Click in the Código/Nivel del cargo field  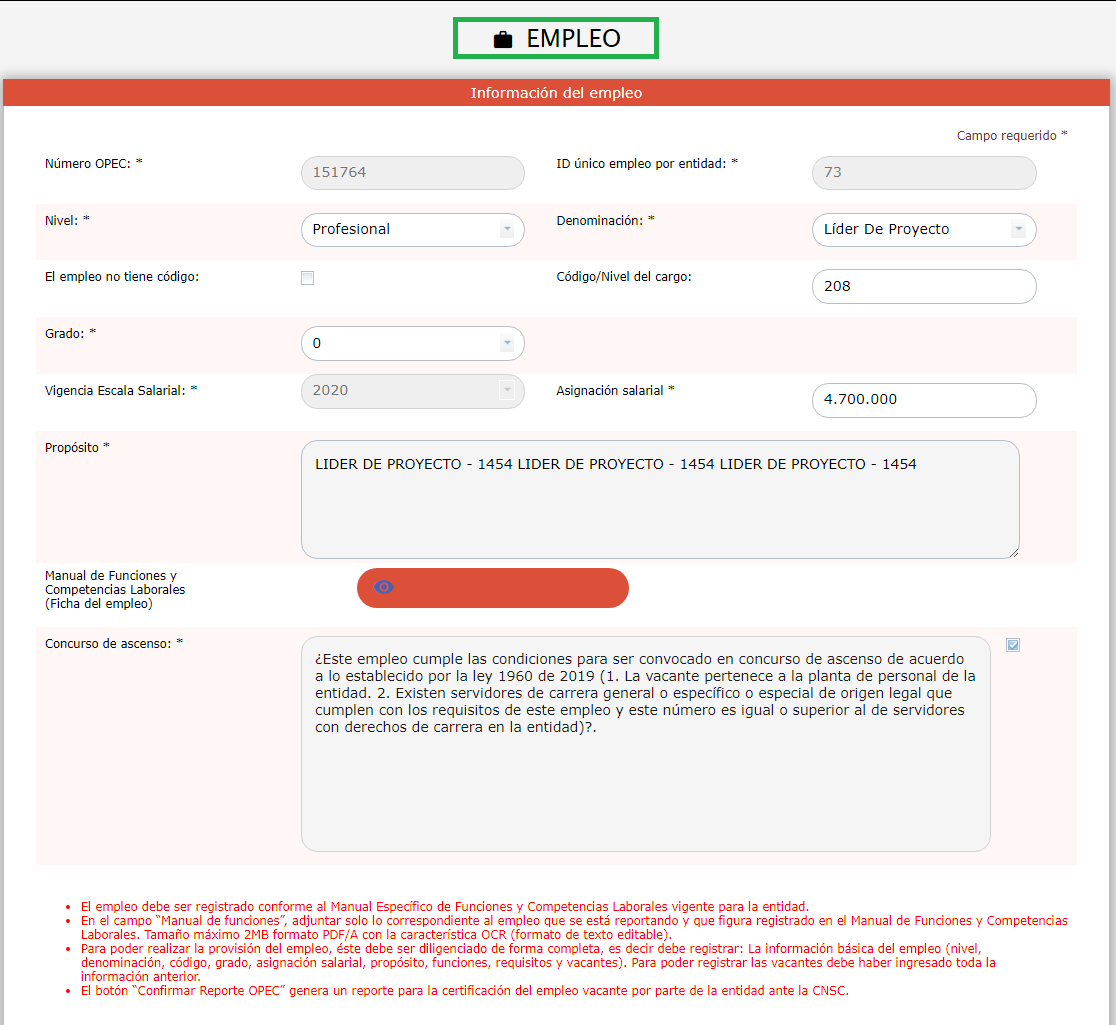923,286
